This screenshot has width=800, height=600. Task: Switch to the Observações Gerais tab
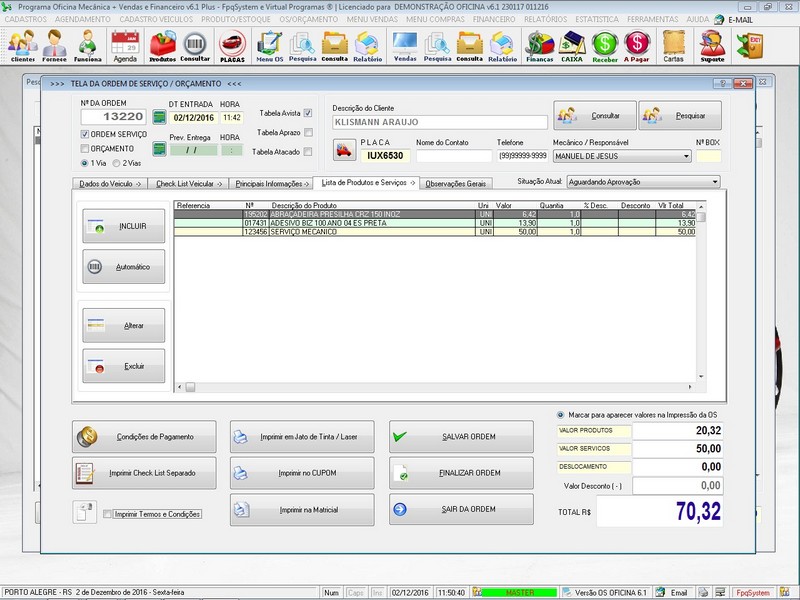[x=456, y=184]
